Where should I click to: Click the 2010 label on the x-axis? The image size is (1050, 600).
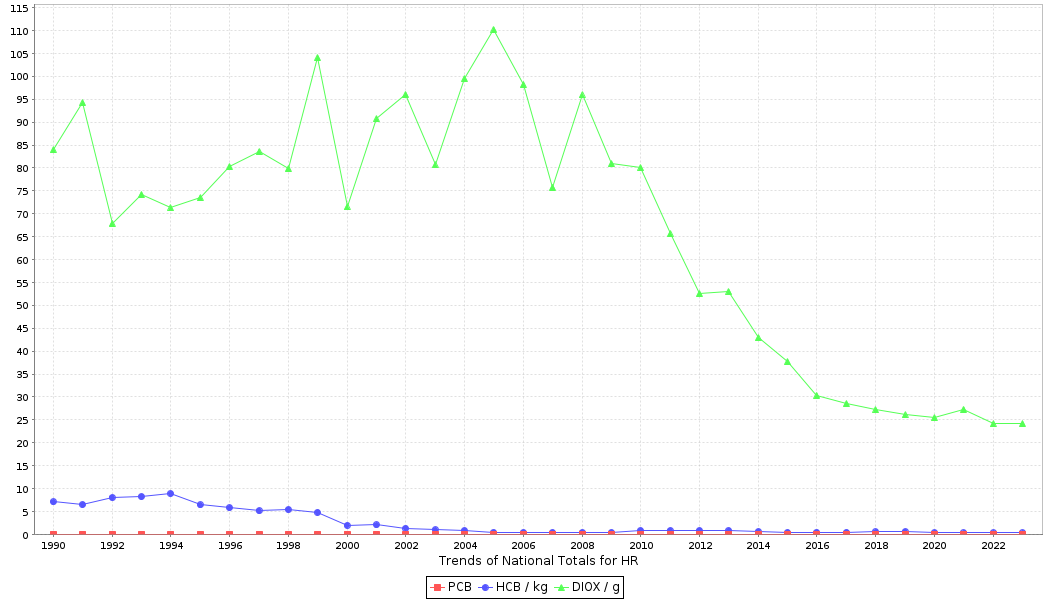[640, 546]
